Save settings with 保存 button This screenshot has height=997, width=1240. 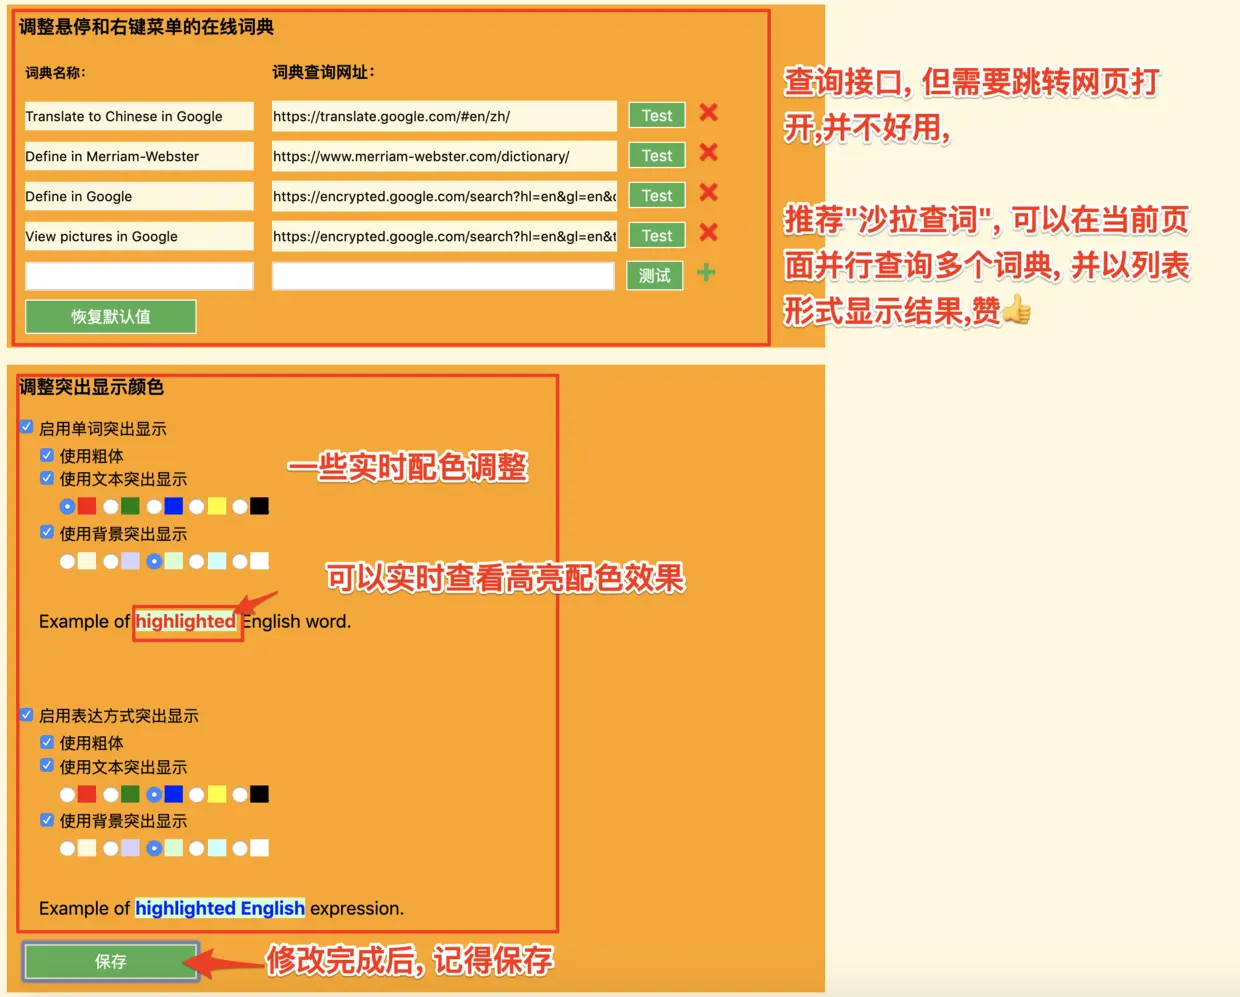point(111,962)
